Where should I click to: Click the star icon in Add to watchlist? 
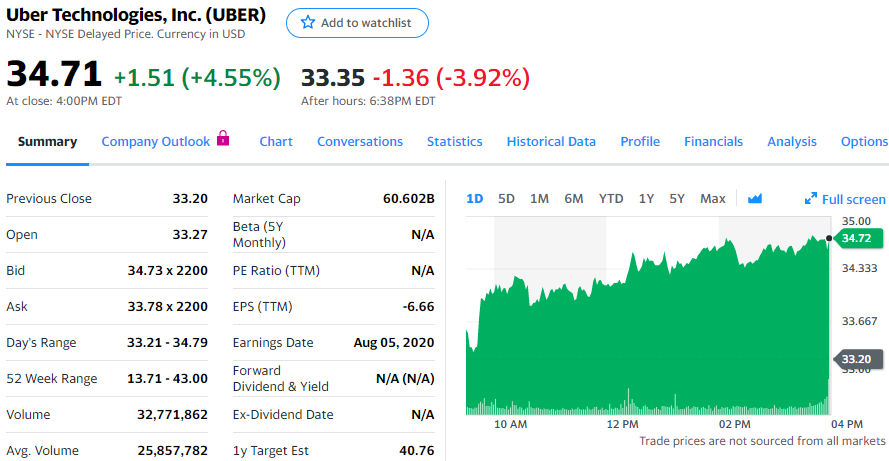pos(308,23)
